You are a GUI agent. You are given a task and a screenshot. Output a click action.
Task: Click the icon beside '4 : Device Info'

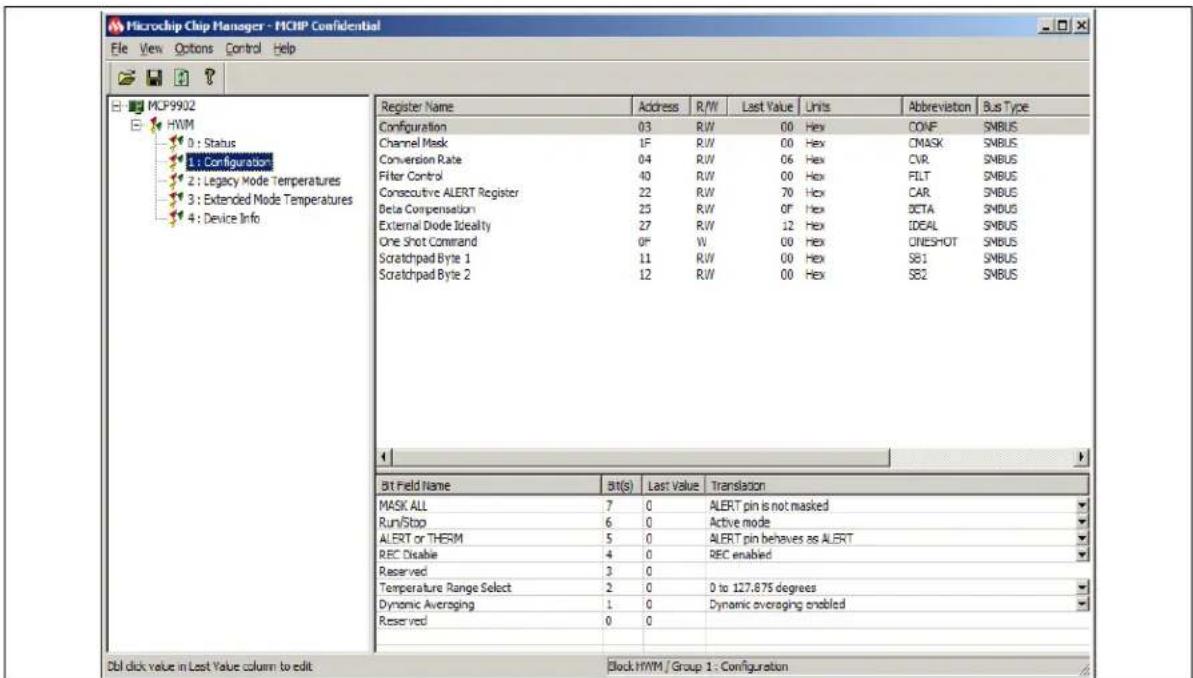[177, 218]
